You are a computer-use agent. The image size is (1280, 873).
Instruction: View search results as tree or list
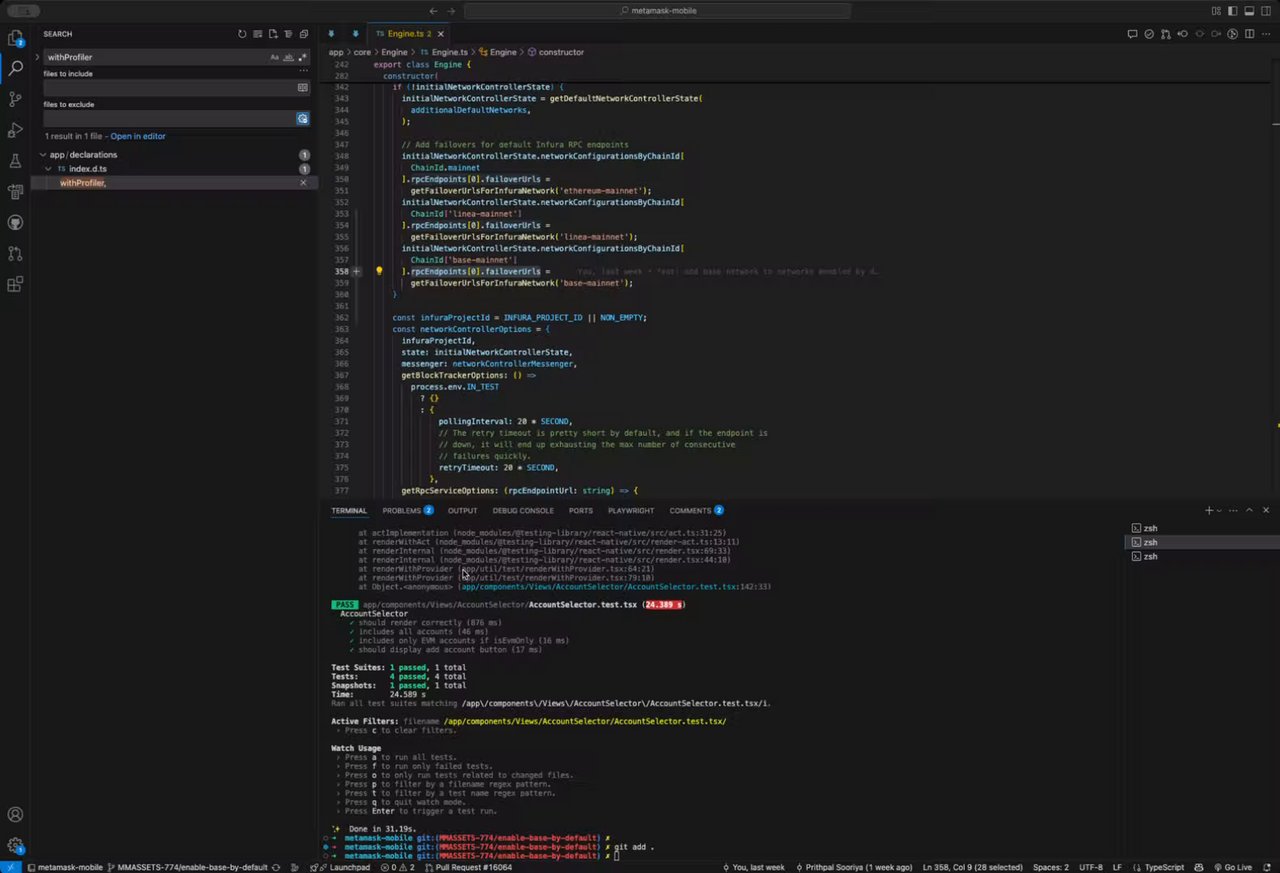click(288, 34)
